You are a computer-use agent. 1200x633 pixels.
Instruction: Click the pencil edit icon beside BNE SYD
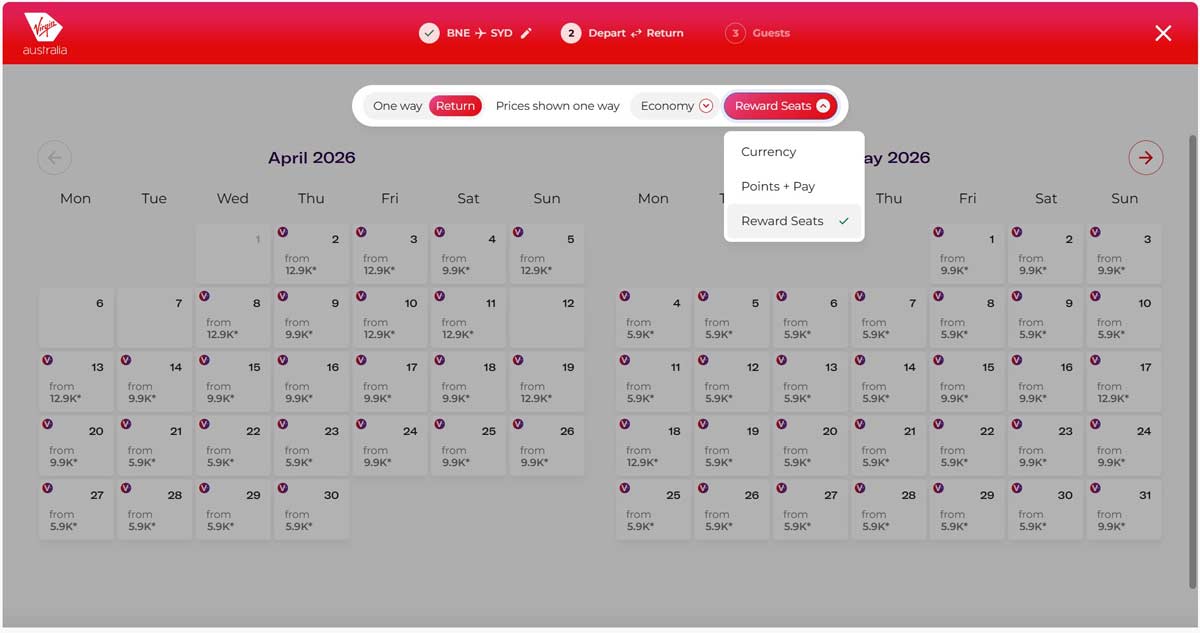(x=527, y=33)
